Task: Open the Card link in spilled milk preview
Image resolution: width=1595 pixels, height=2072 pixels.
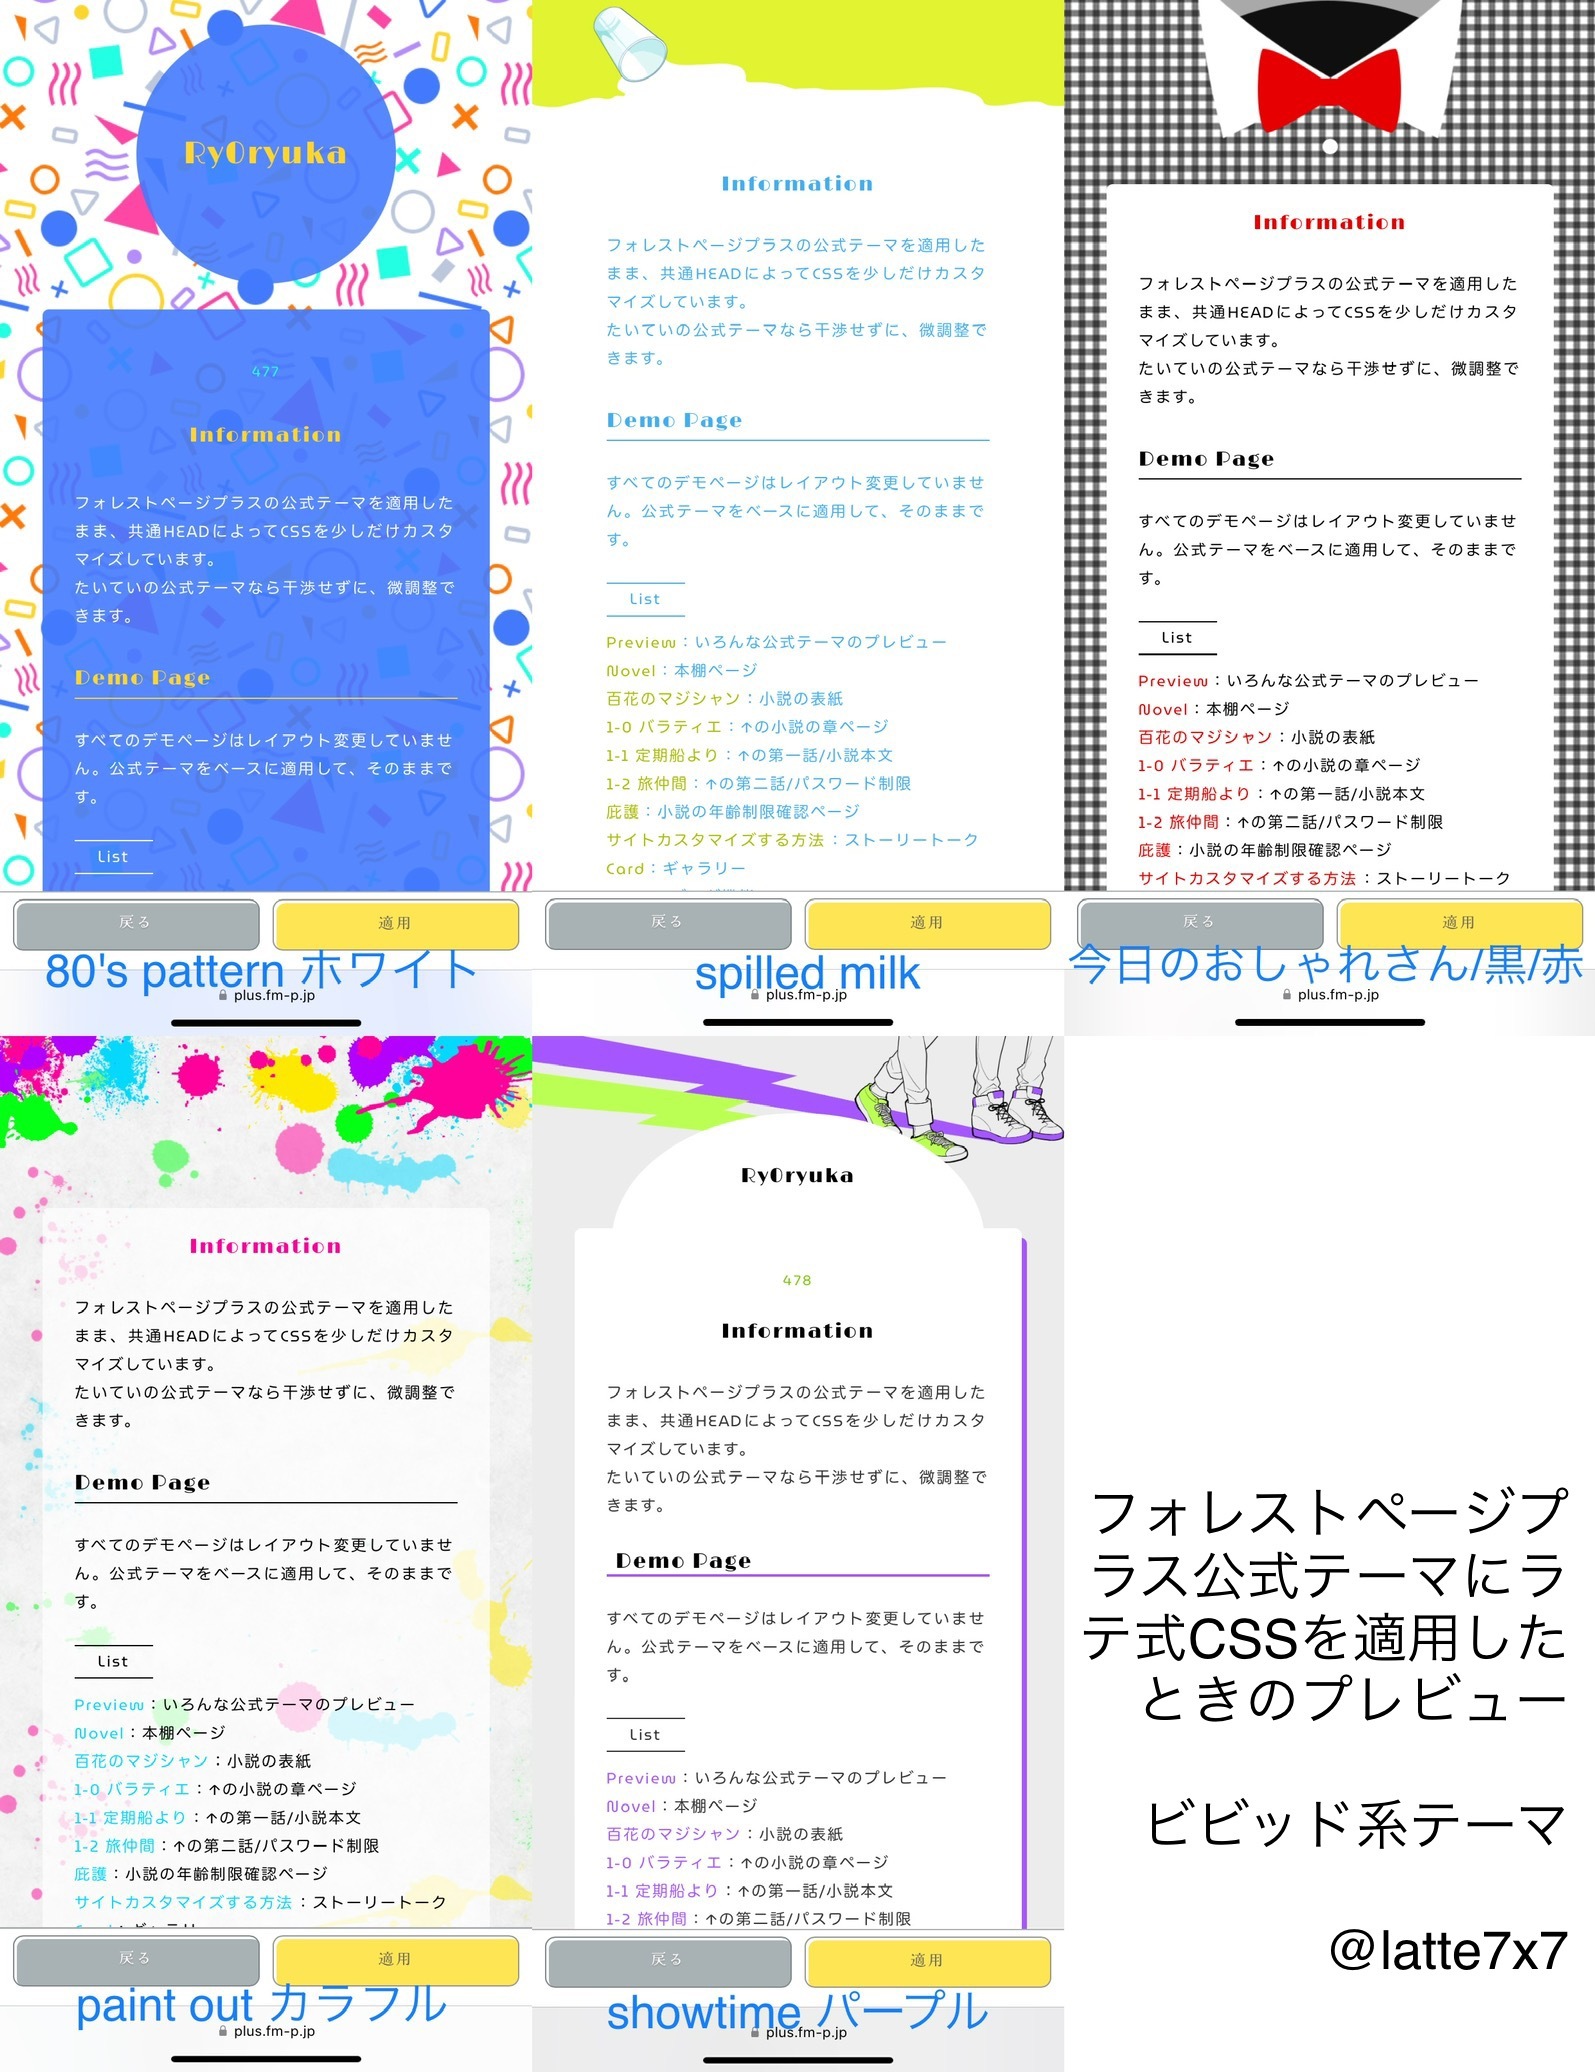Action: [x=625, y=869]
